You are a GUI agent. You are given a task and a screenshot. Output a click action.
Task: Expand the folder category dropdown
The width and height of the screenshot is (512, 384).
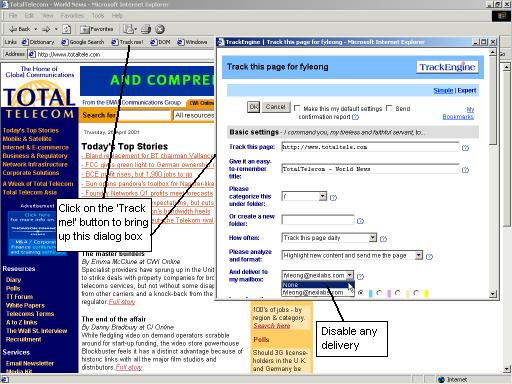[x=322, y=196]
